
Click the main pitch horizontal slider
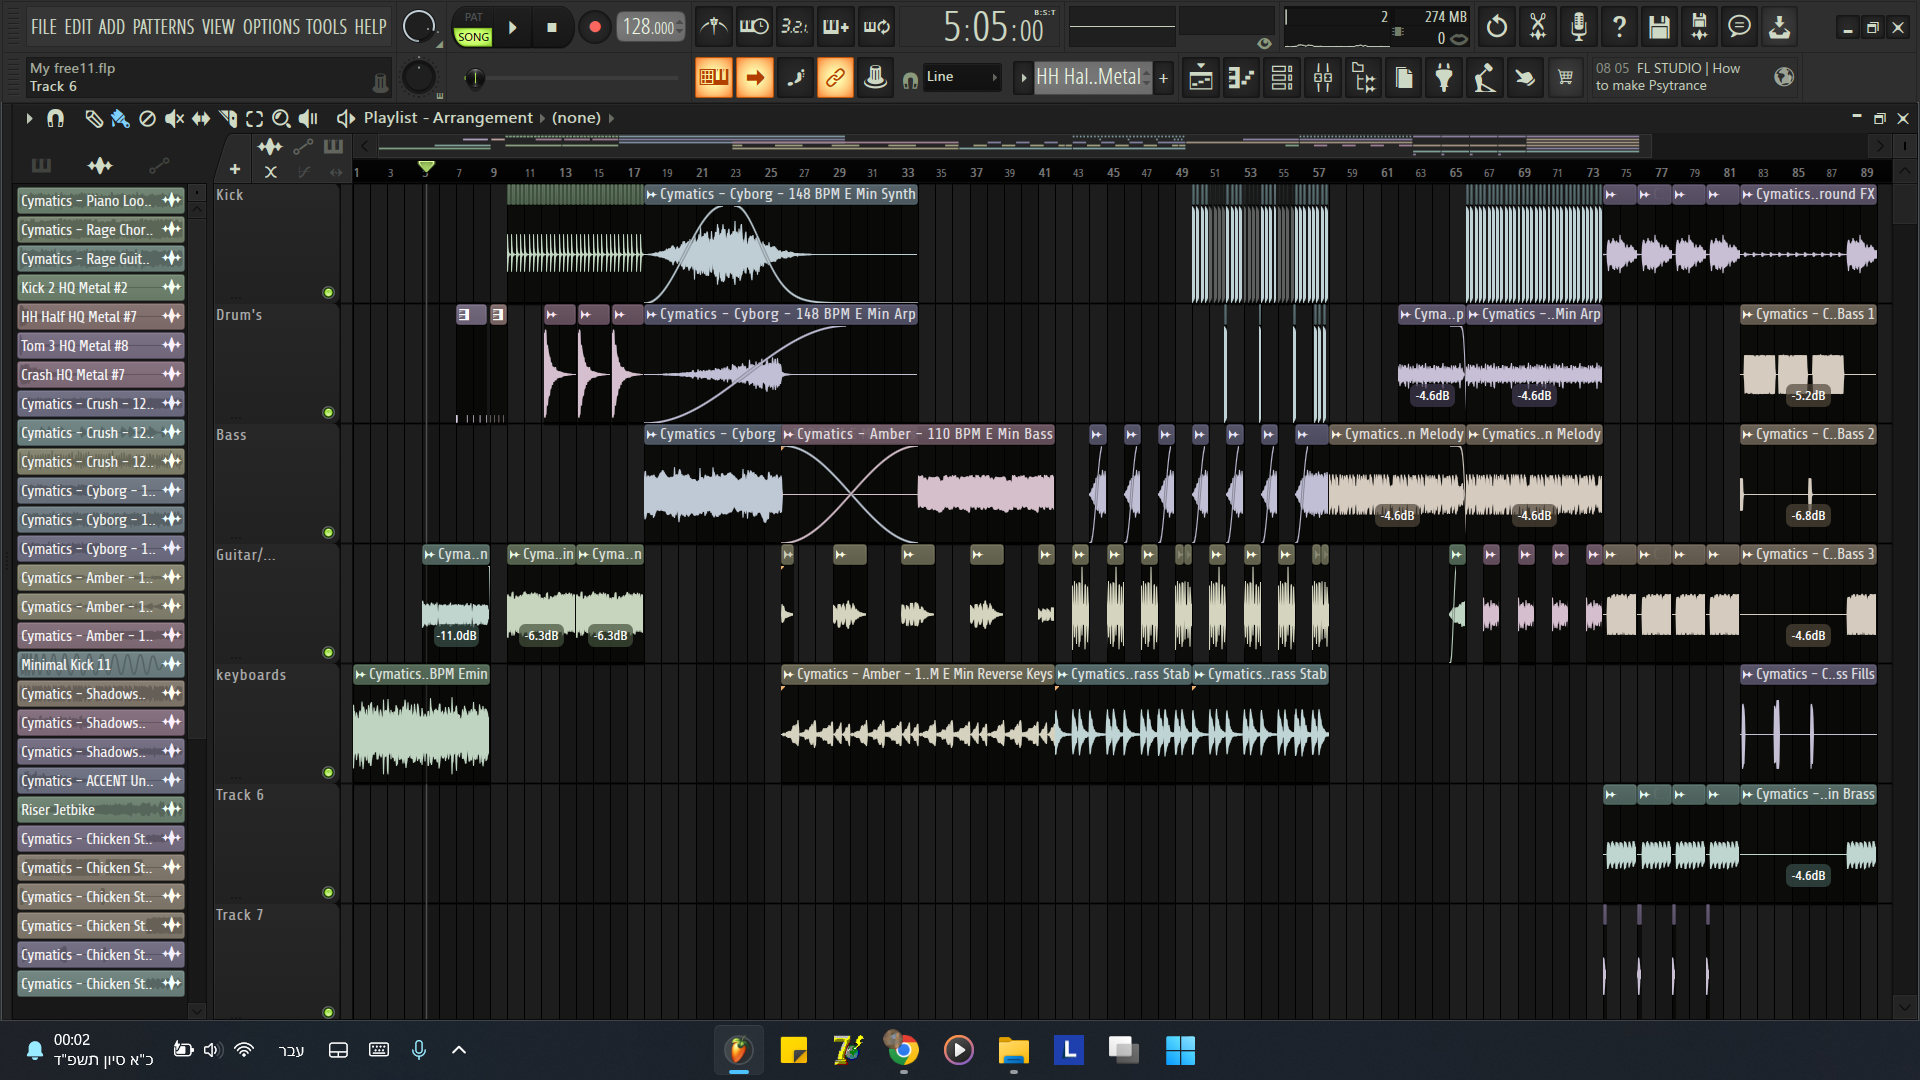tap(570, 78)
